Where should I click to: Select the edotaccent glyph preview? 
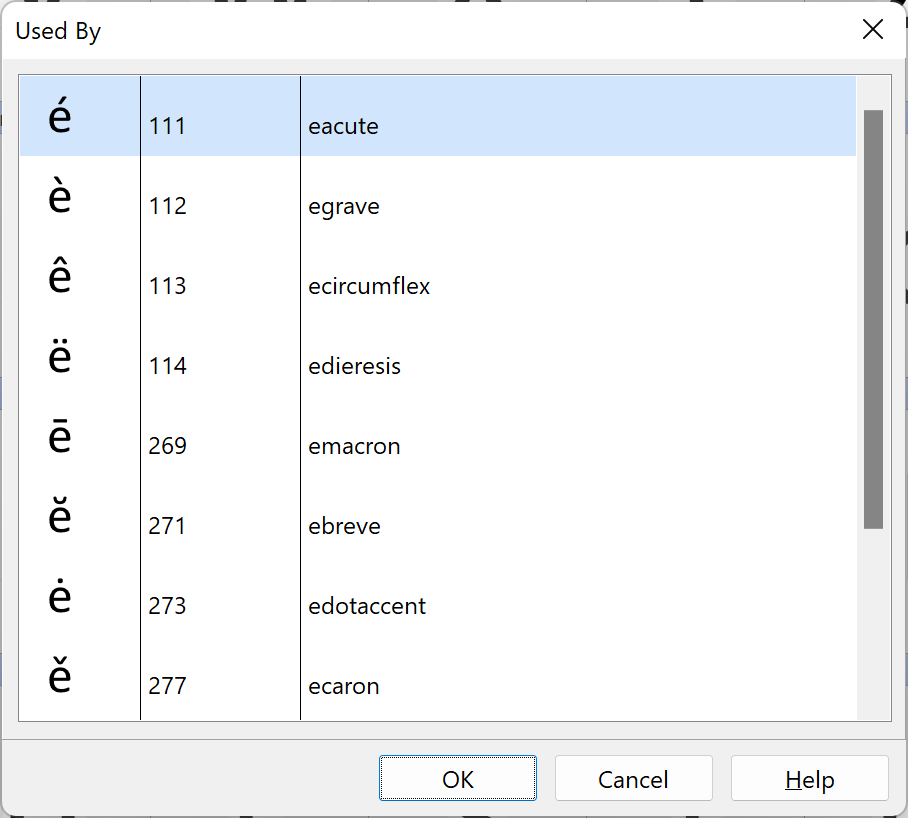tap(60, 598)
